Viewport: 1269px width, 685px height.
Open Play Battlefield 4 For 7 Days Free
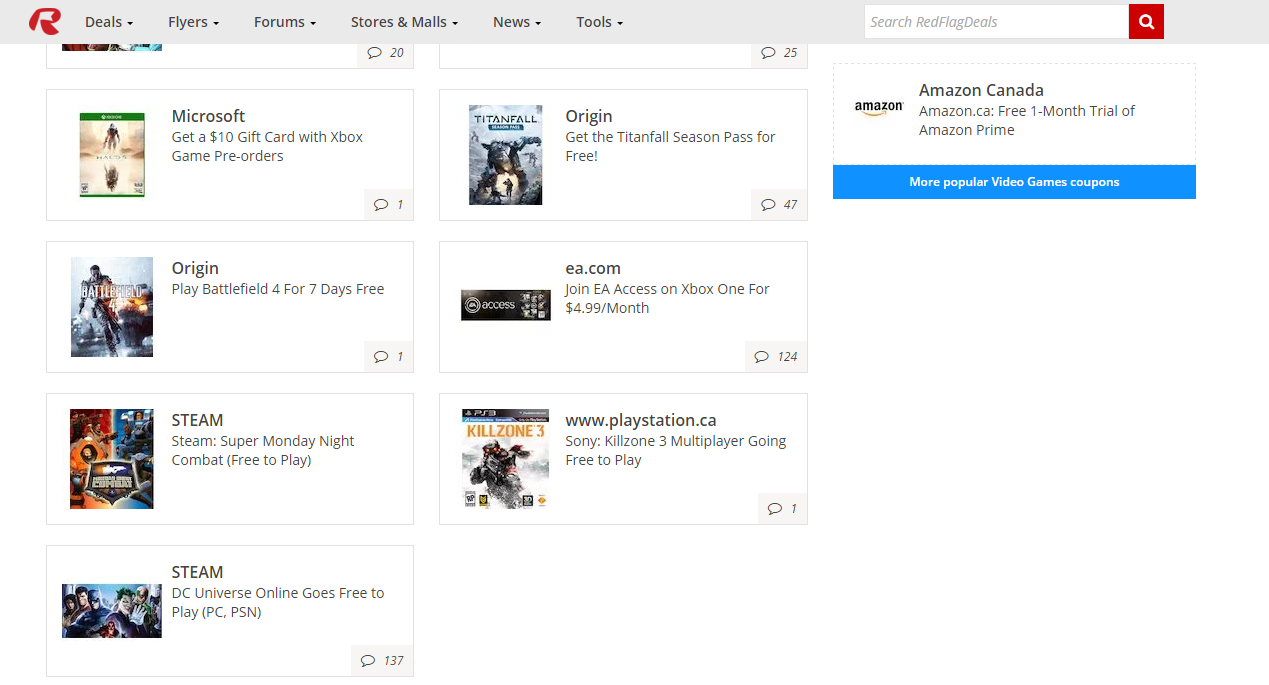click(278, 289)
